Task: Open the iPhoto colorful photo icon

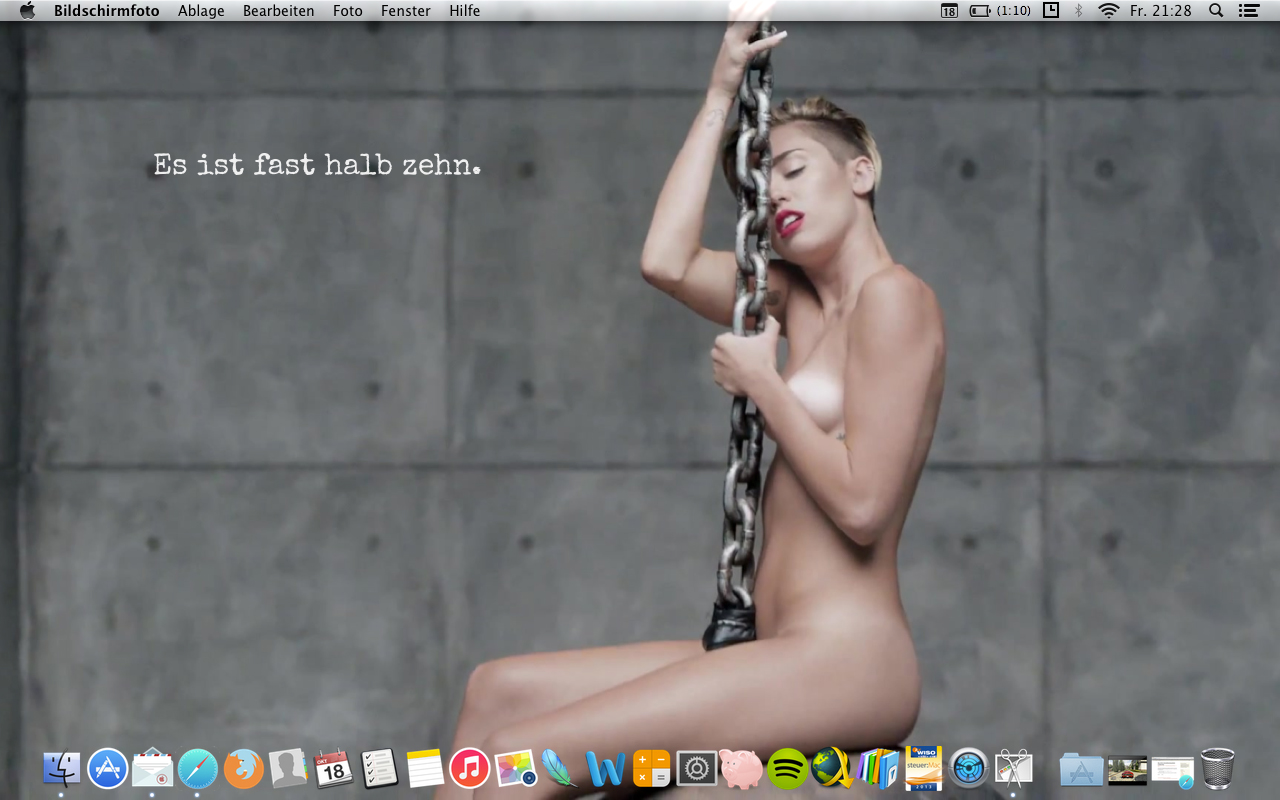Action: (x=516, y=769)
